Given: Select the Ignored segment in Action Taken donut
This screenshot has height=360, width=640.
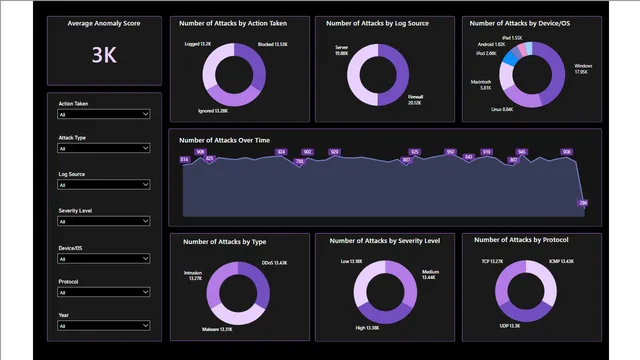Looking at the screenshot, I should click(x=235, y=99).
